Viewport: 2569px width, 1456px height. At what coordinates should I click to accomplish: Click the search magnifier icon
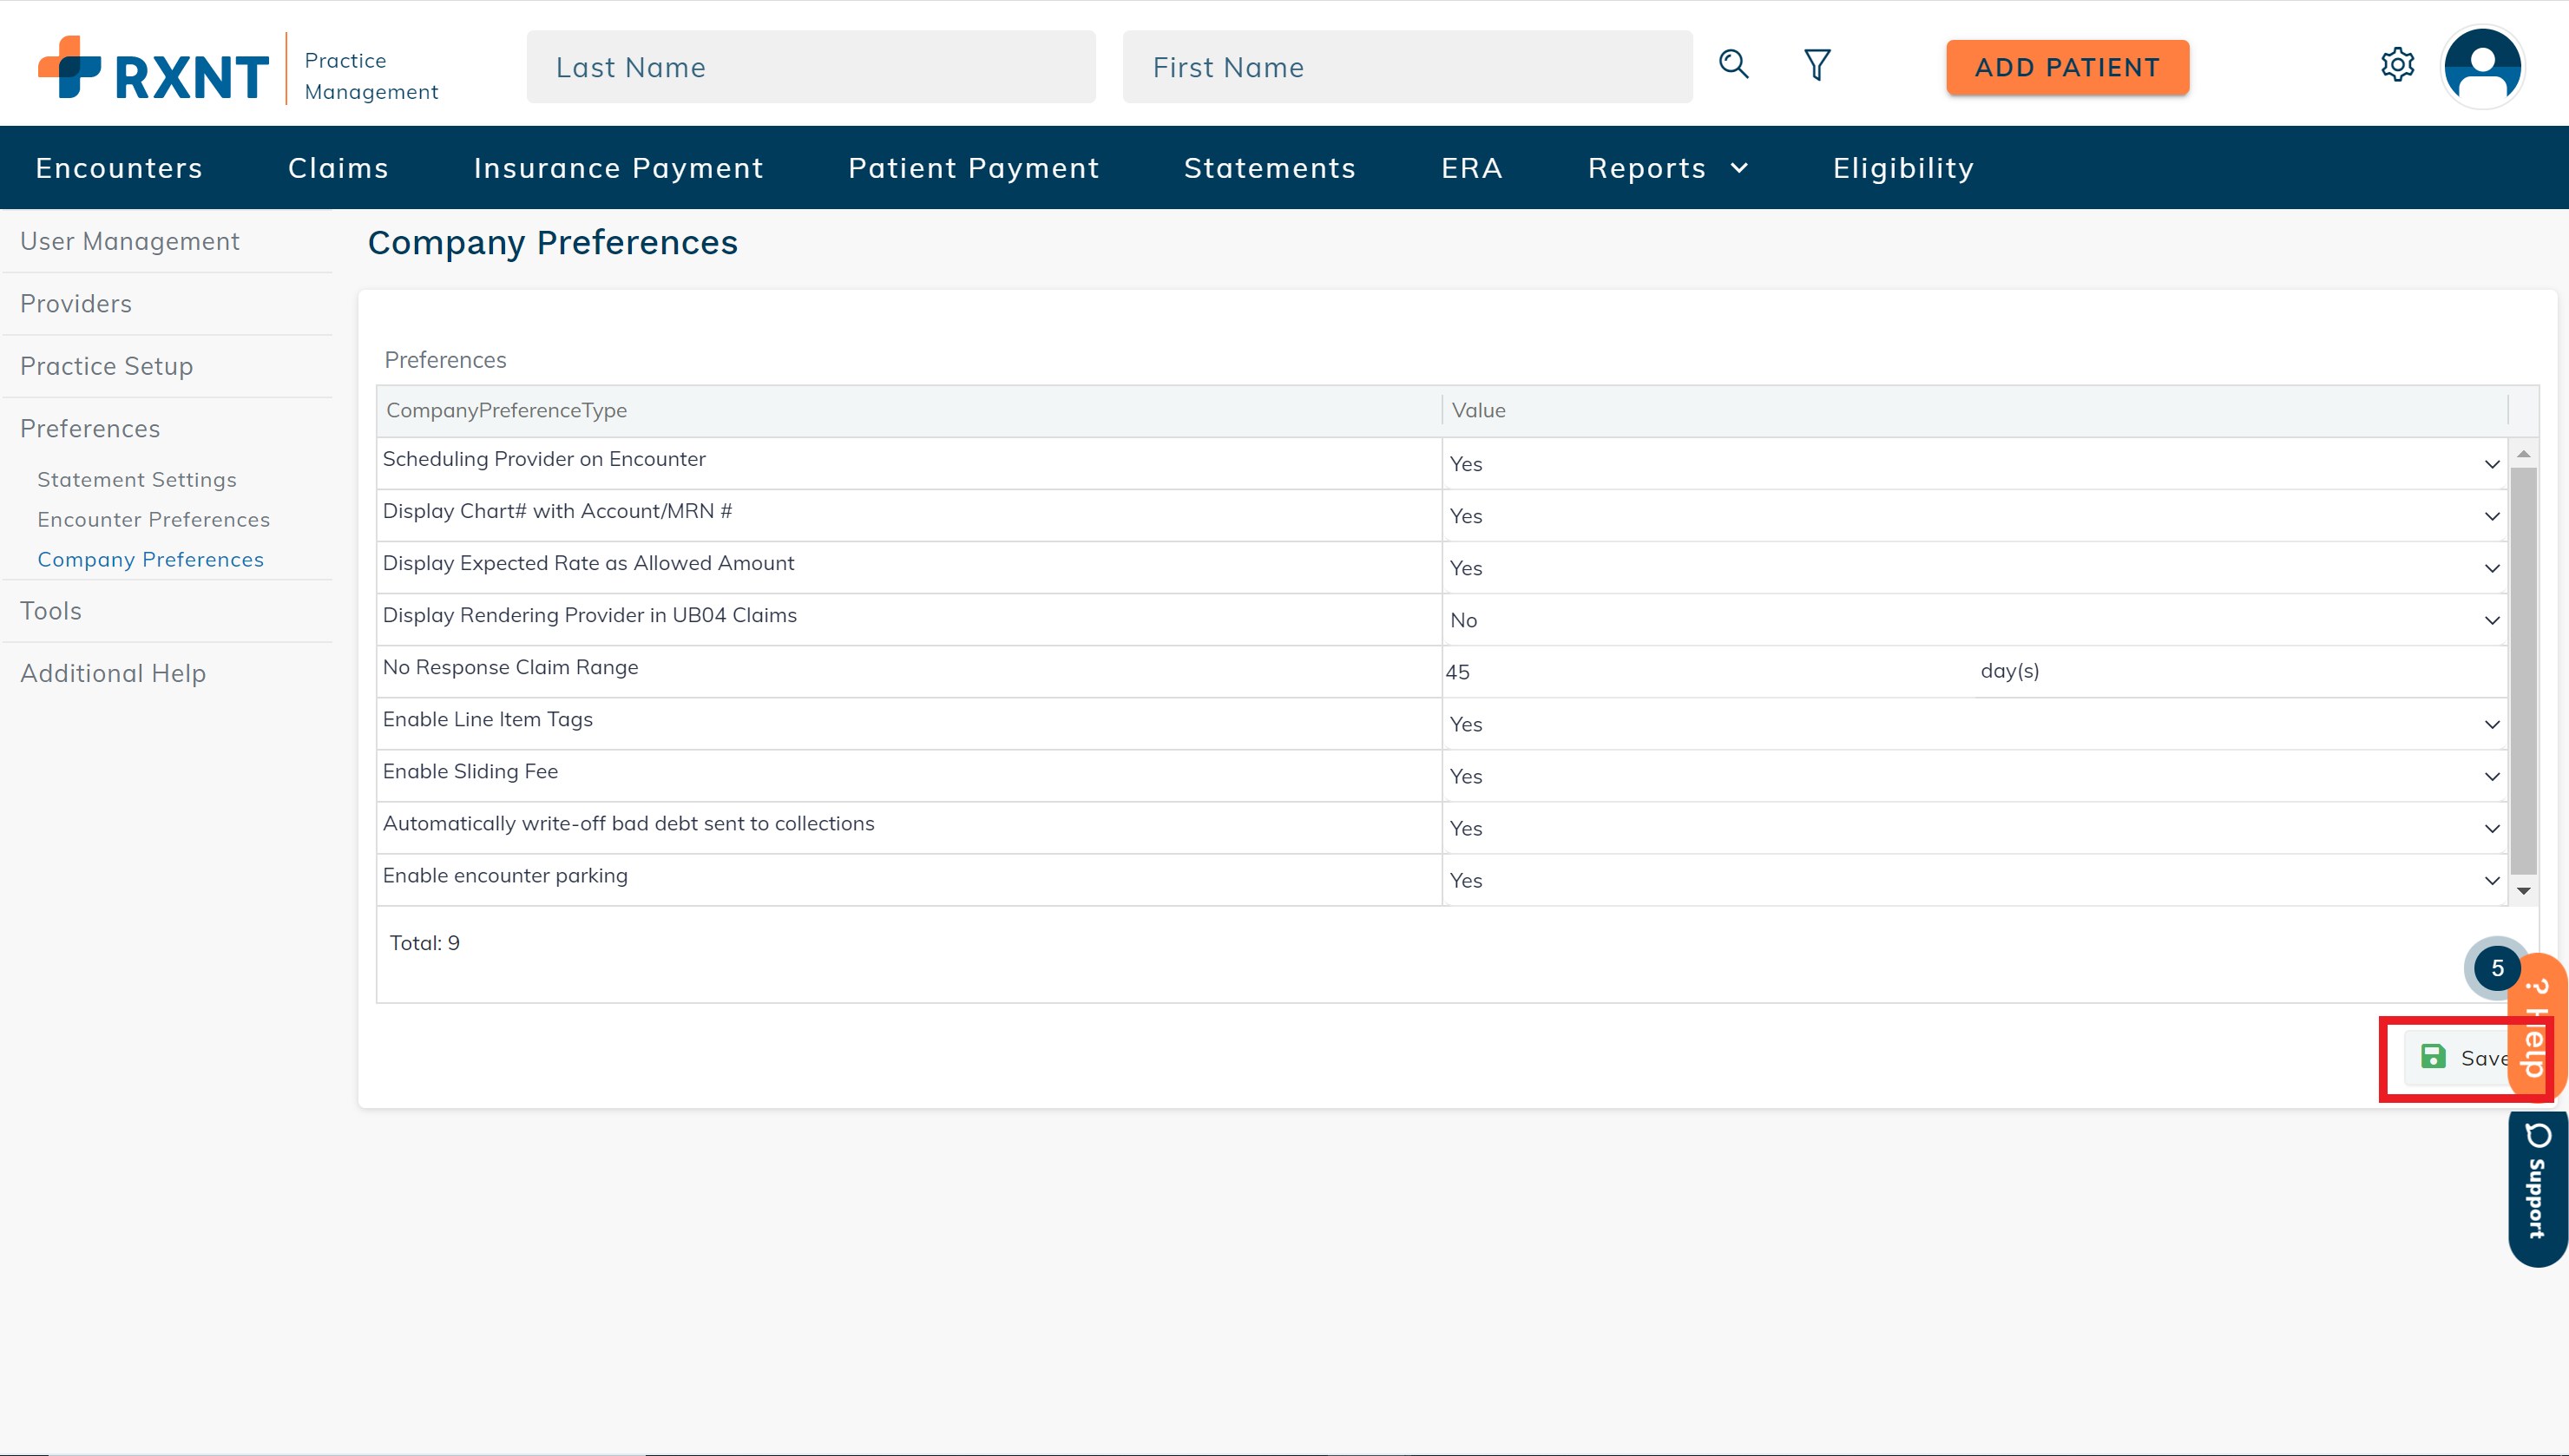(1733, 65)
